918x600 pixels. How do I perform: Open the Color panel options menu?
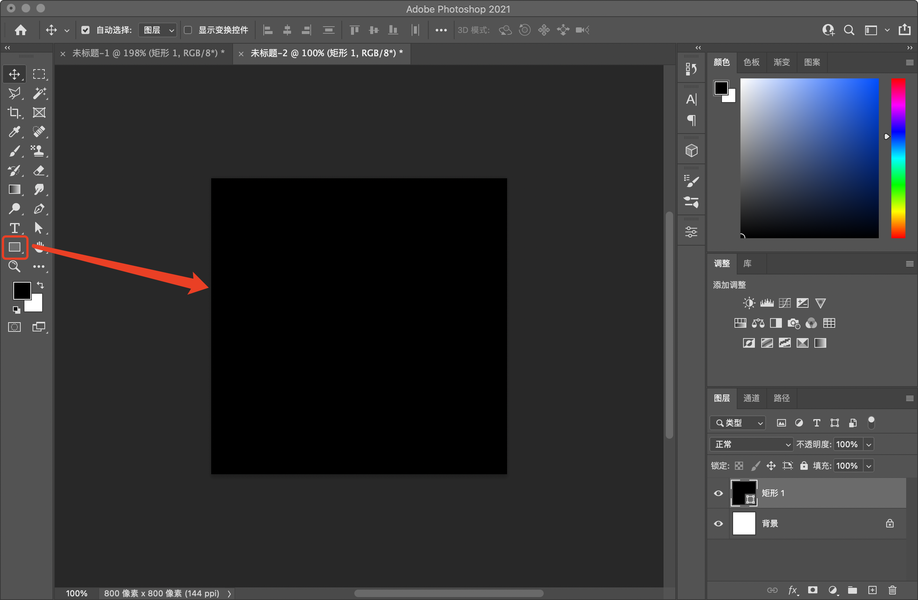909,62
